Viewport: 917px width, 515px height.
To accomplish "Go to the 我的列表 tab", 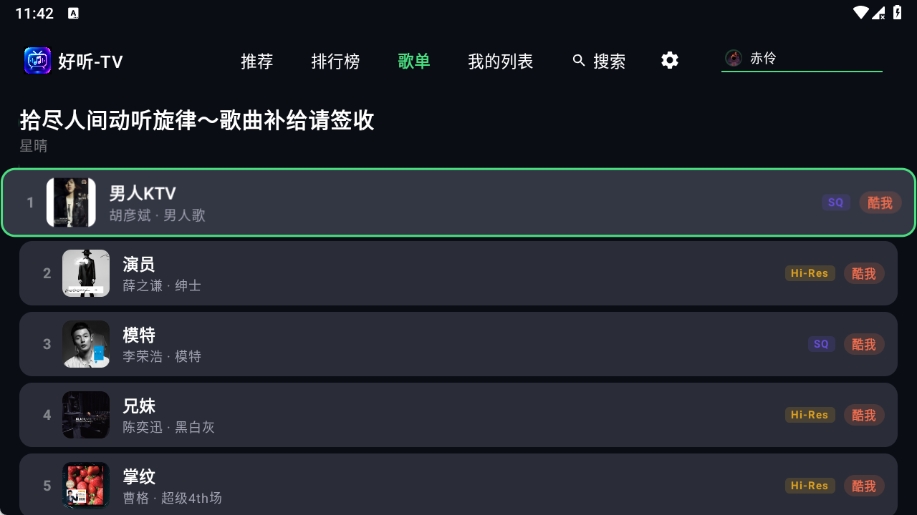I will point(500,61).
